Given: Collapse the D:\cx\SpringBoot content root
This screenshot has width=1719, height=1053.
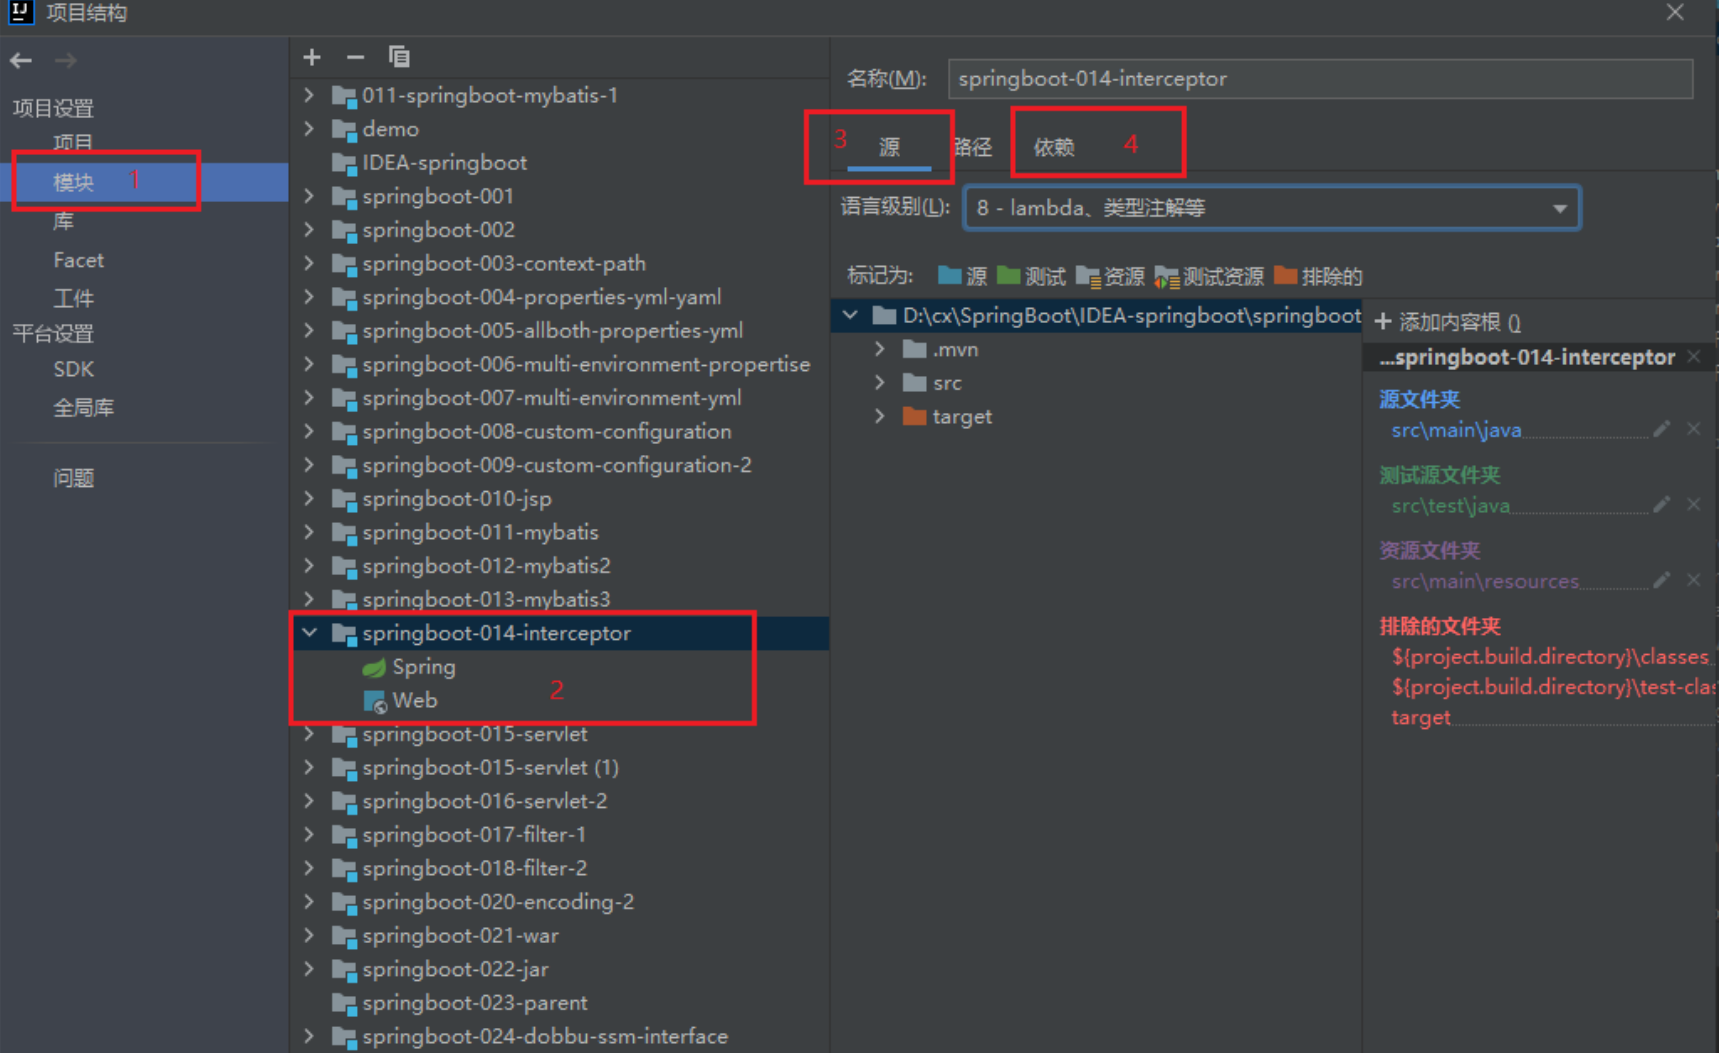Looking at the screenshot, I should pos(850,316).
